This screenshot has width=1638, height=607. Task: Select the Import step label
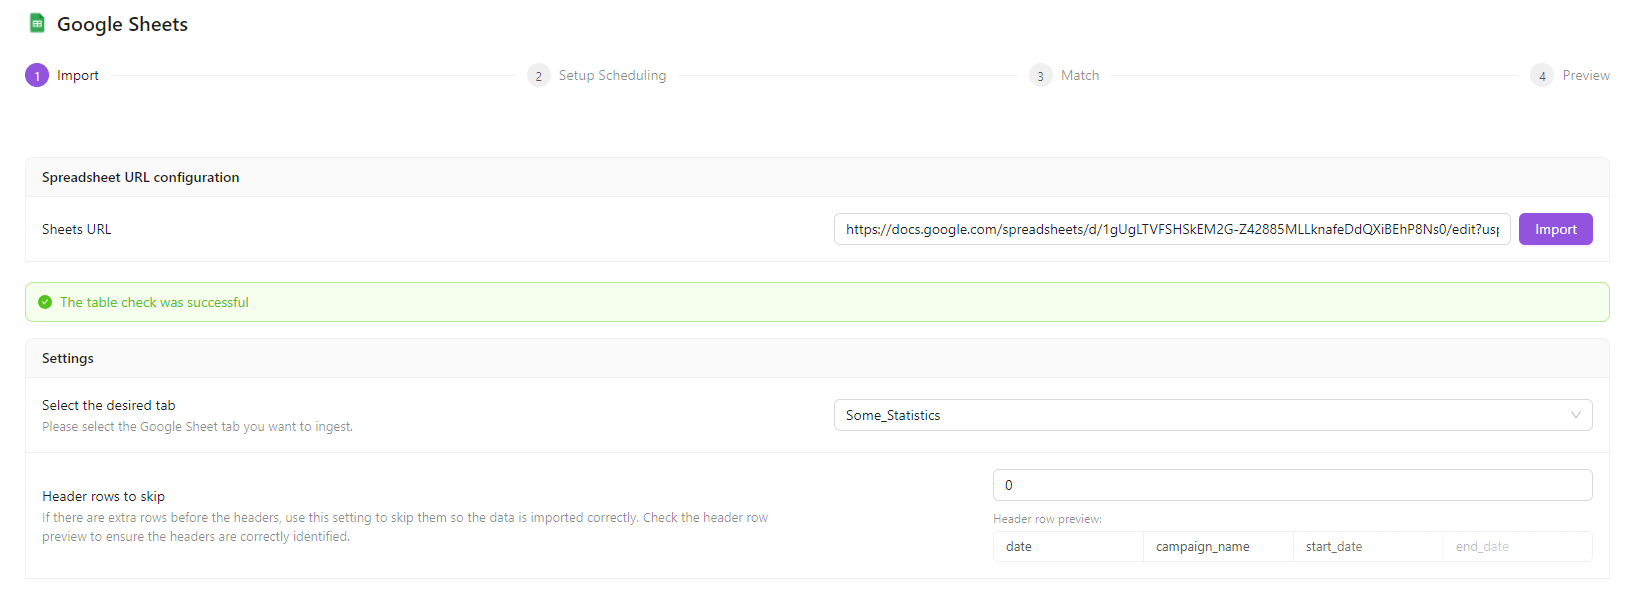[x=78, y=76]
